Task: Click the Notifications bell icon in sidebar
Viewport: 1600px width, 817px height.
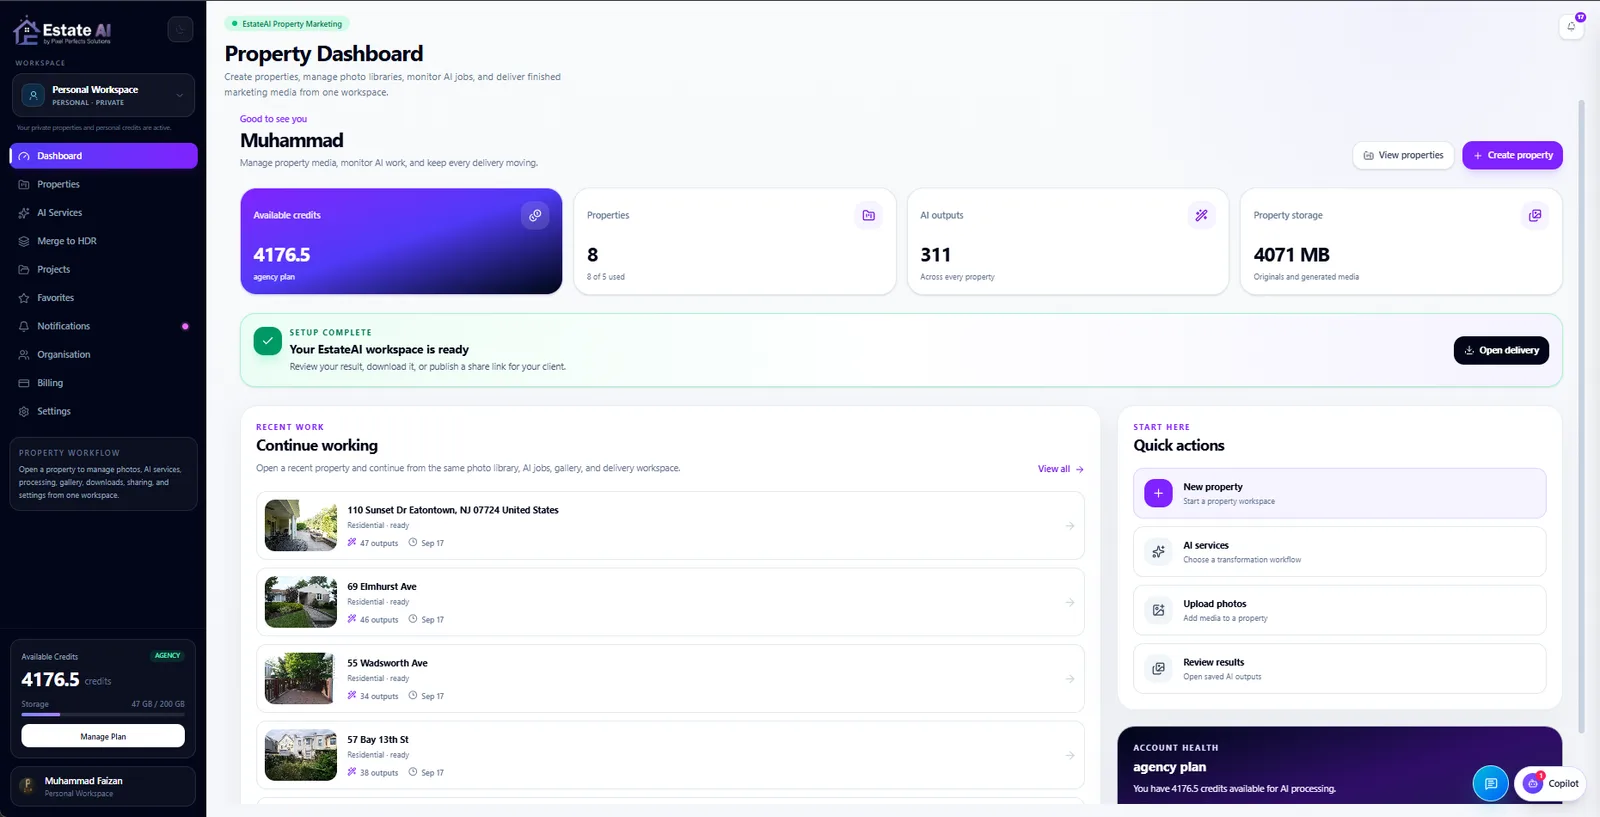Action: tap(24, 326)
